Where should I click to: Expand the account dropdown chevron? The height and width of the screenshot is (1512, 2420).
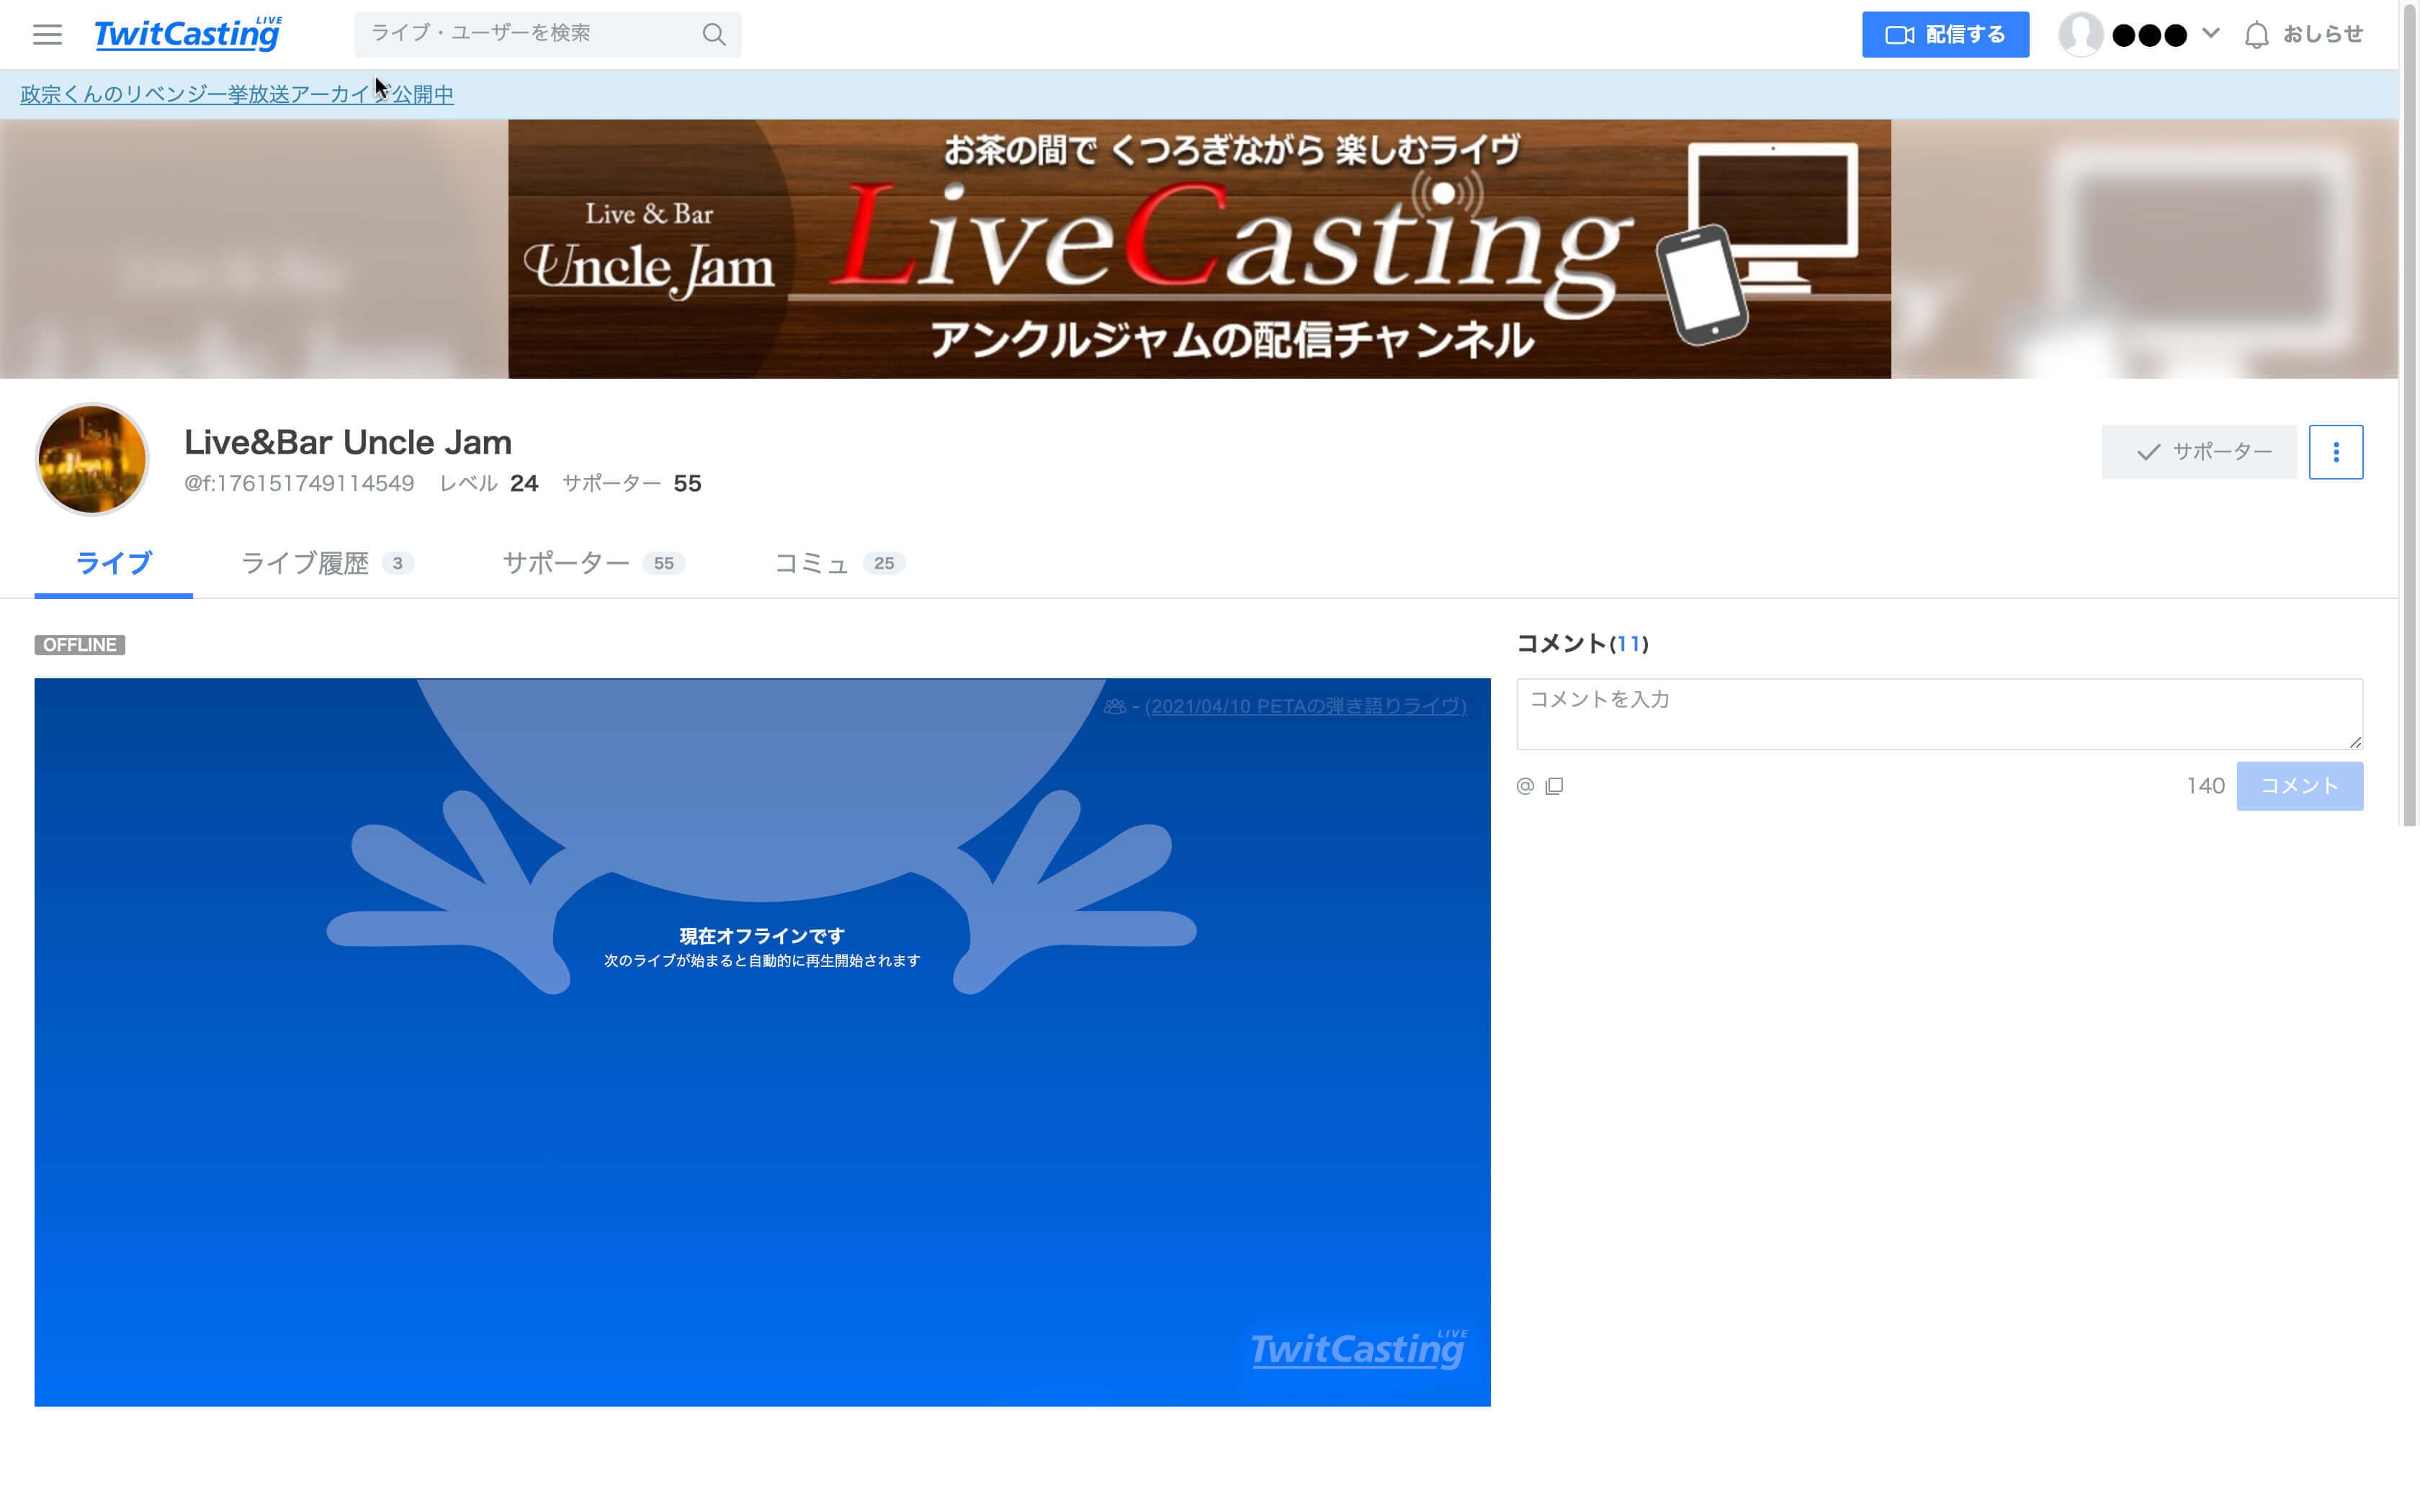(2211, 33)
